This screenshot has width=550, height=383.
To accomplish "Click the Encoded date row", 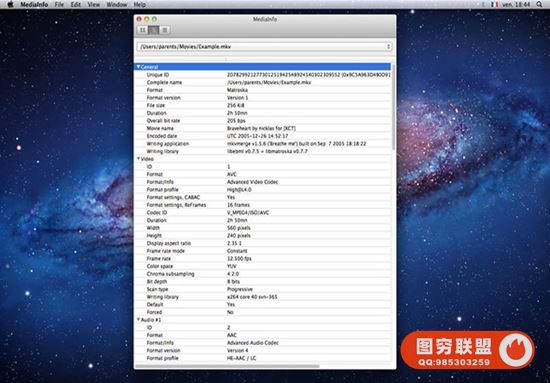I will click(262, 136).
